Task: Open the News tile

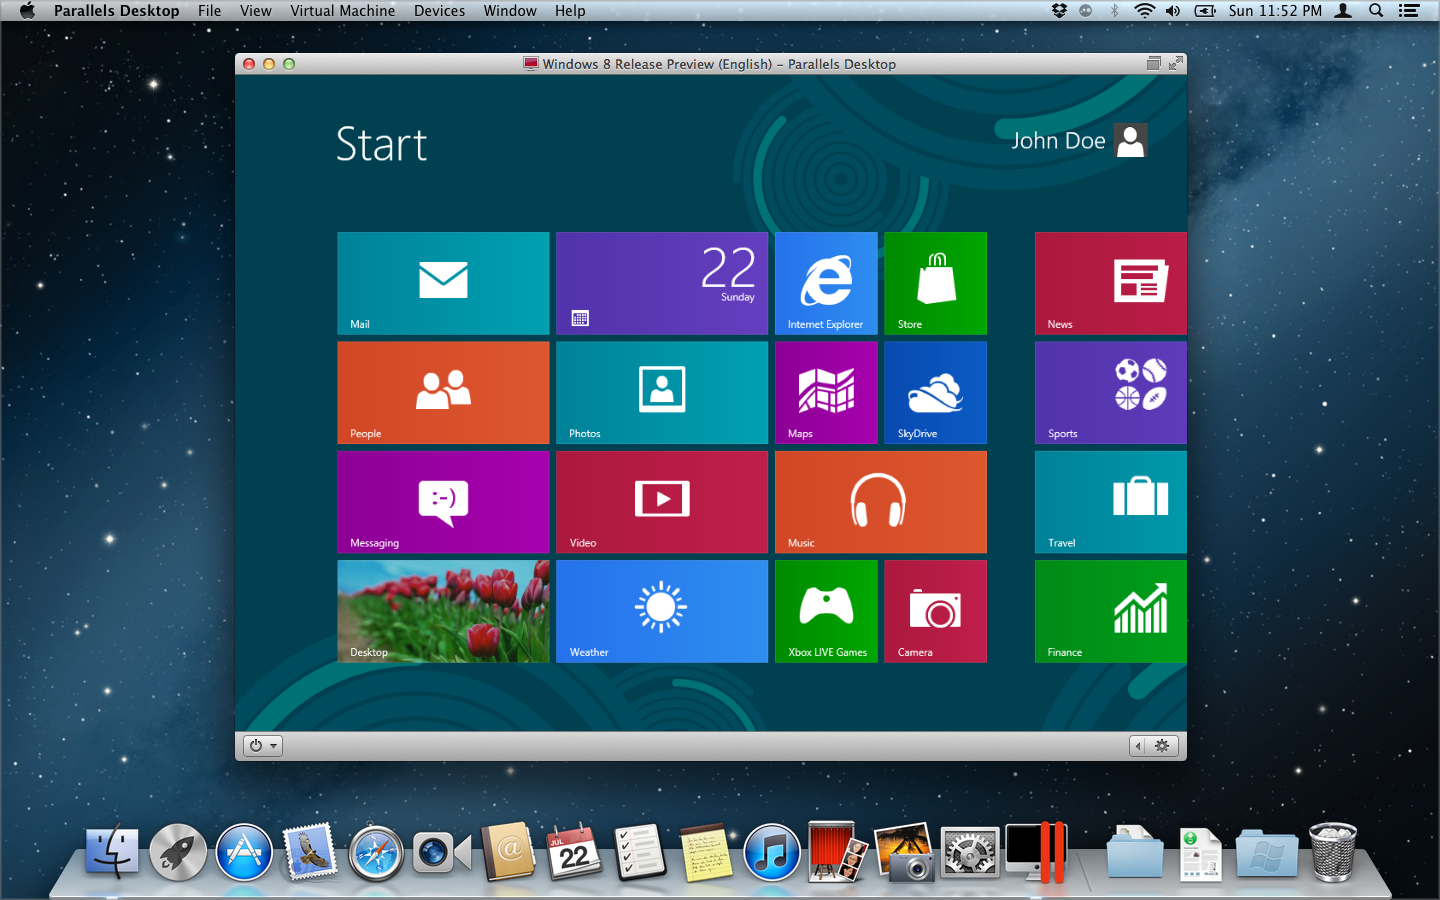Action: (x=1111, y=283)
